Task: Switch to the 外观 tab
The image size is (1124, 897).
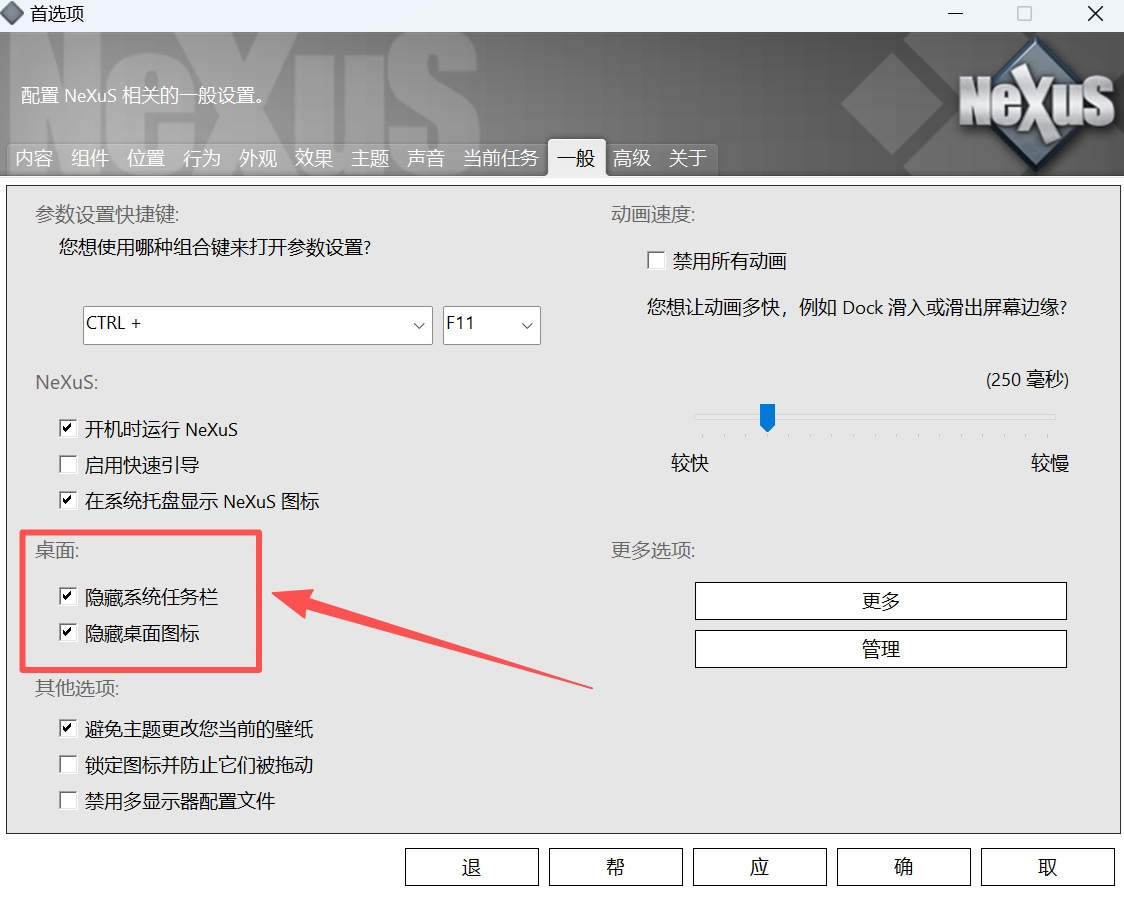Action: click(258, 158)
